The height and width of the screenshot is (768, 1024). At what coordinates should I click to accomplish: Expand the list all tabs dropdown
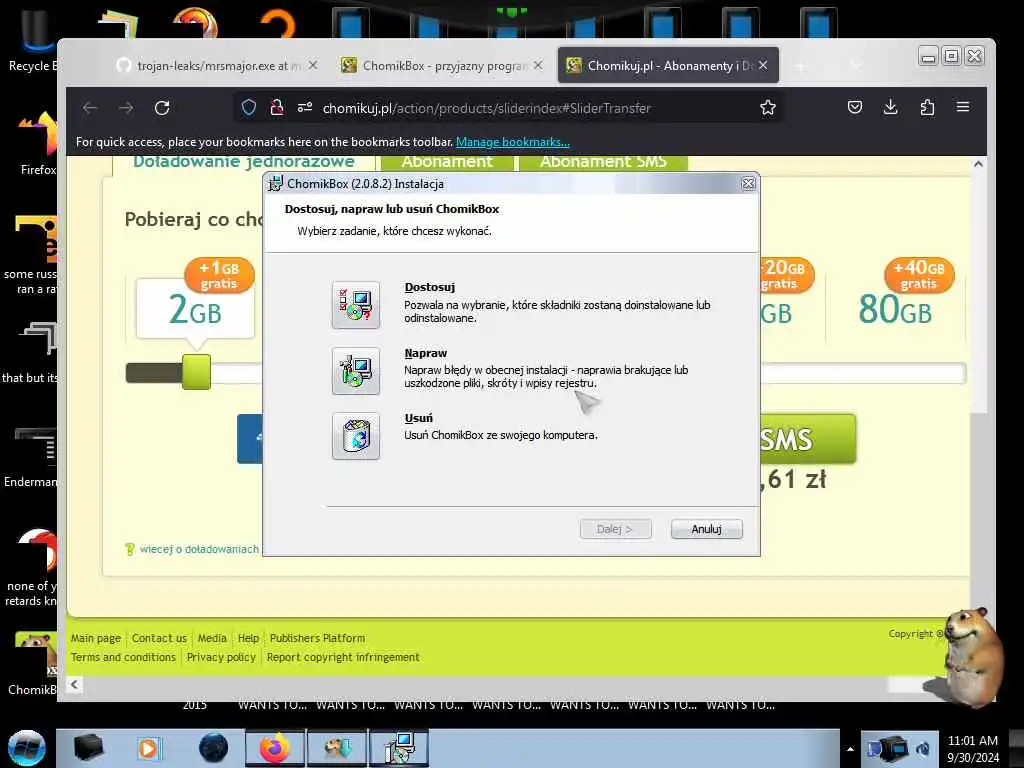click(x=856, y=65)
